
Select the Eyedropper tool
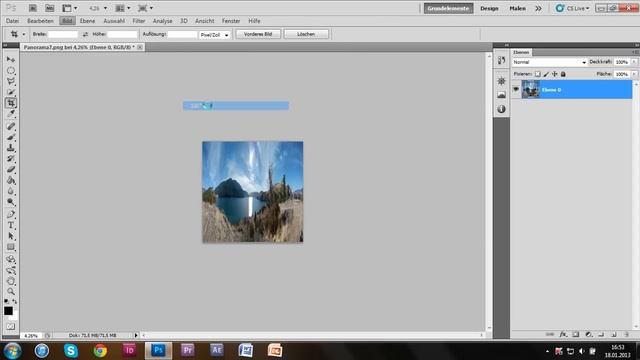(11, 114)
